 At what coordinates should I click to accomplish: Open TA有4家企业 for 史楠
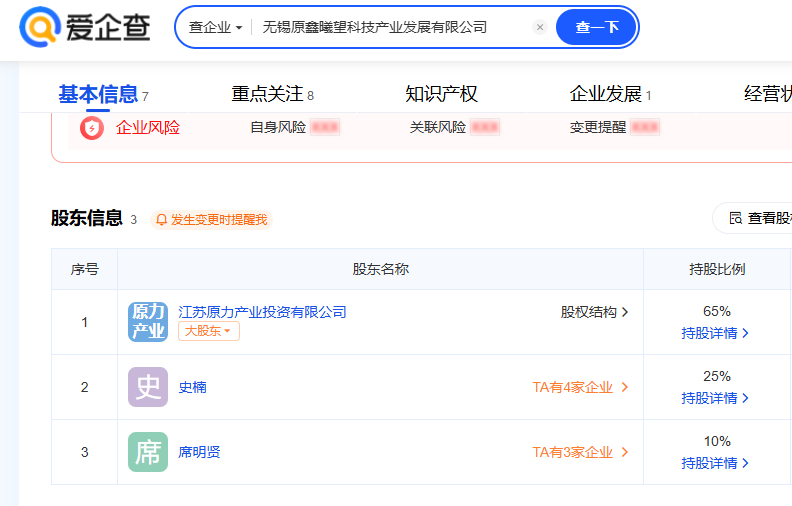click(x=580, y=387)
